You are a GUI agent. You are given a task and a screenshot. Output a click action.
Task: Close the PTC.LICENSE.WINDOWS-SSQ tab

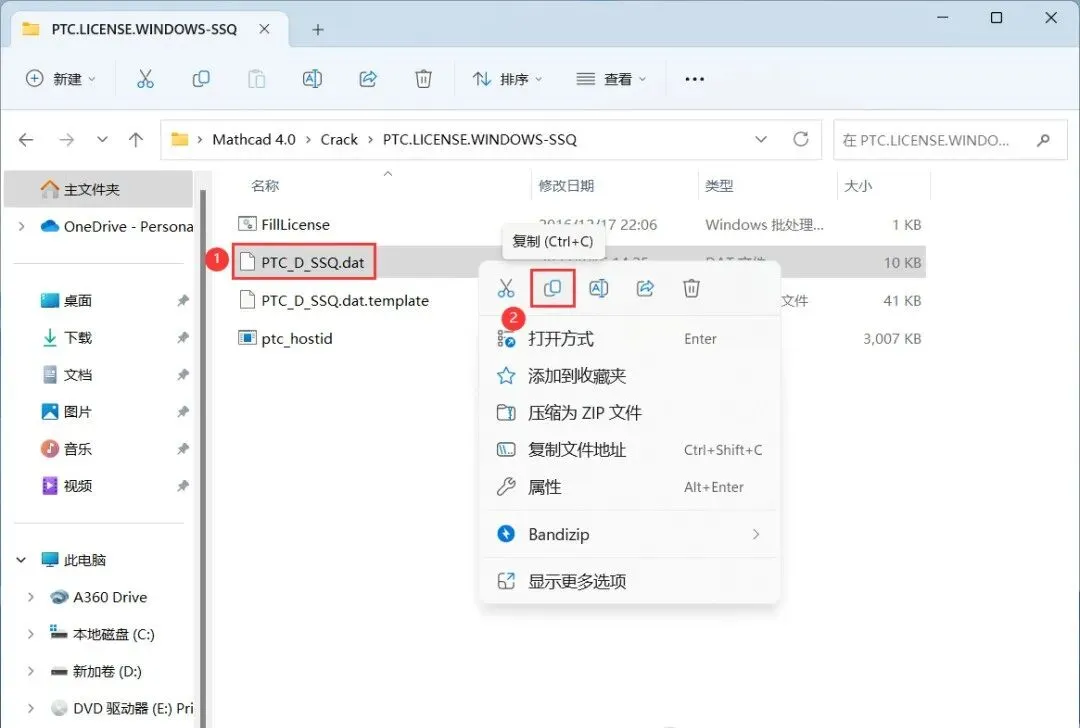(x=264, y=29)
